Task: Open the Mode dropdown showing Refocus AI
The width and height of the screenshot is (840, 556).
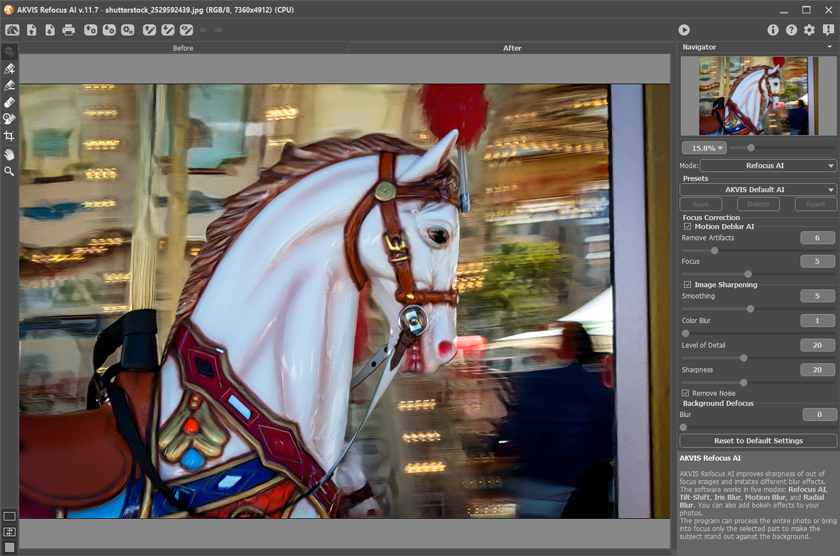Action: [768, 166]
